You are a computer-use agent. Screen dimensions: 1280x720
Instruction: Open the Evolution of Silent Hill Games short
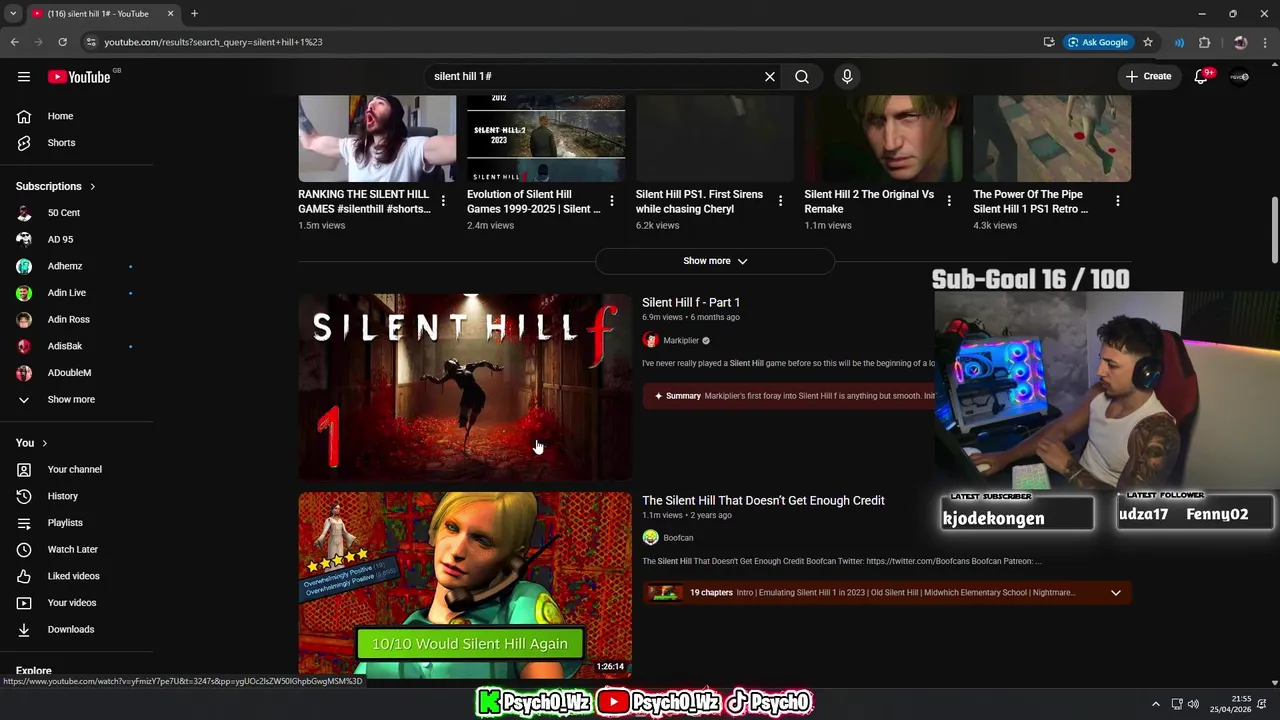(546, 139)
